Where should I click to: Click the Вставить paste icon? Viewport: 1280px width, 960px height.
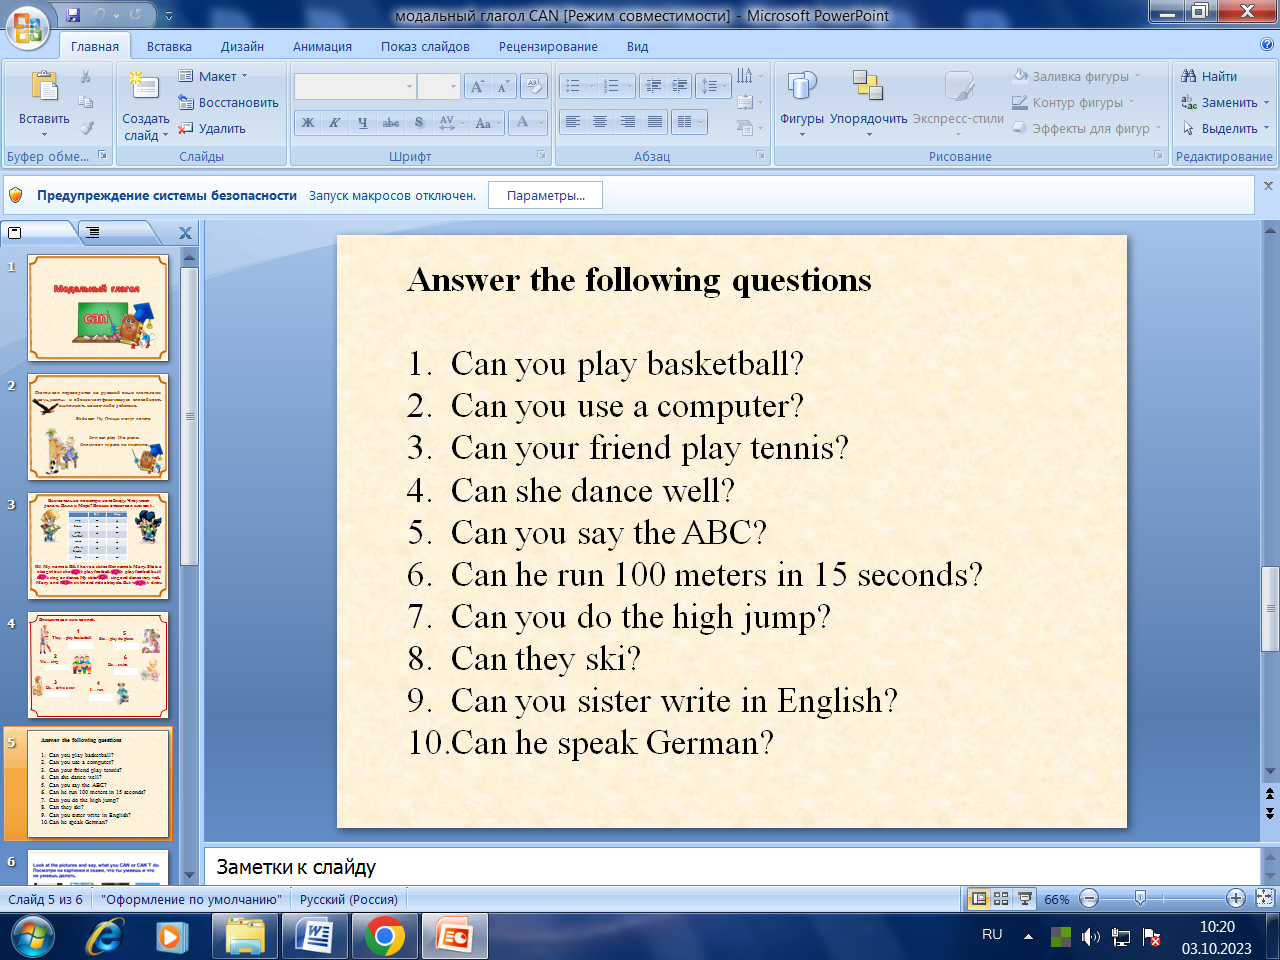point(44,88)
